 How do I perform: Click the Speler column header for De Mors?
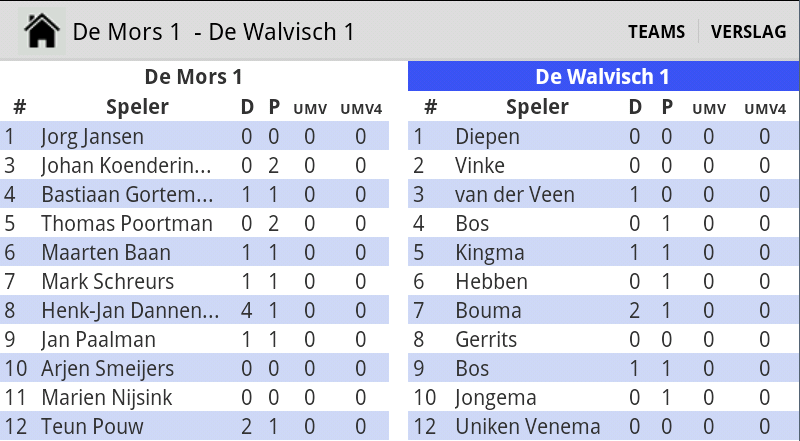[137, 107]
